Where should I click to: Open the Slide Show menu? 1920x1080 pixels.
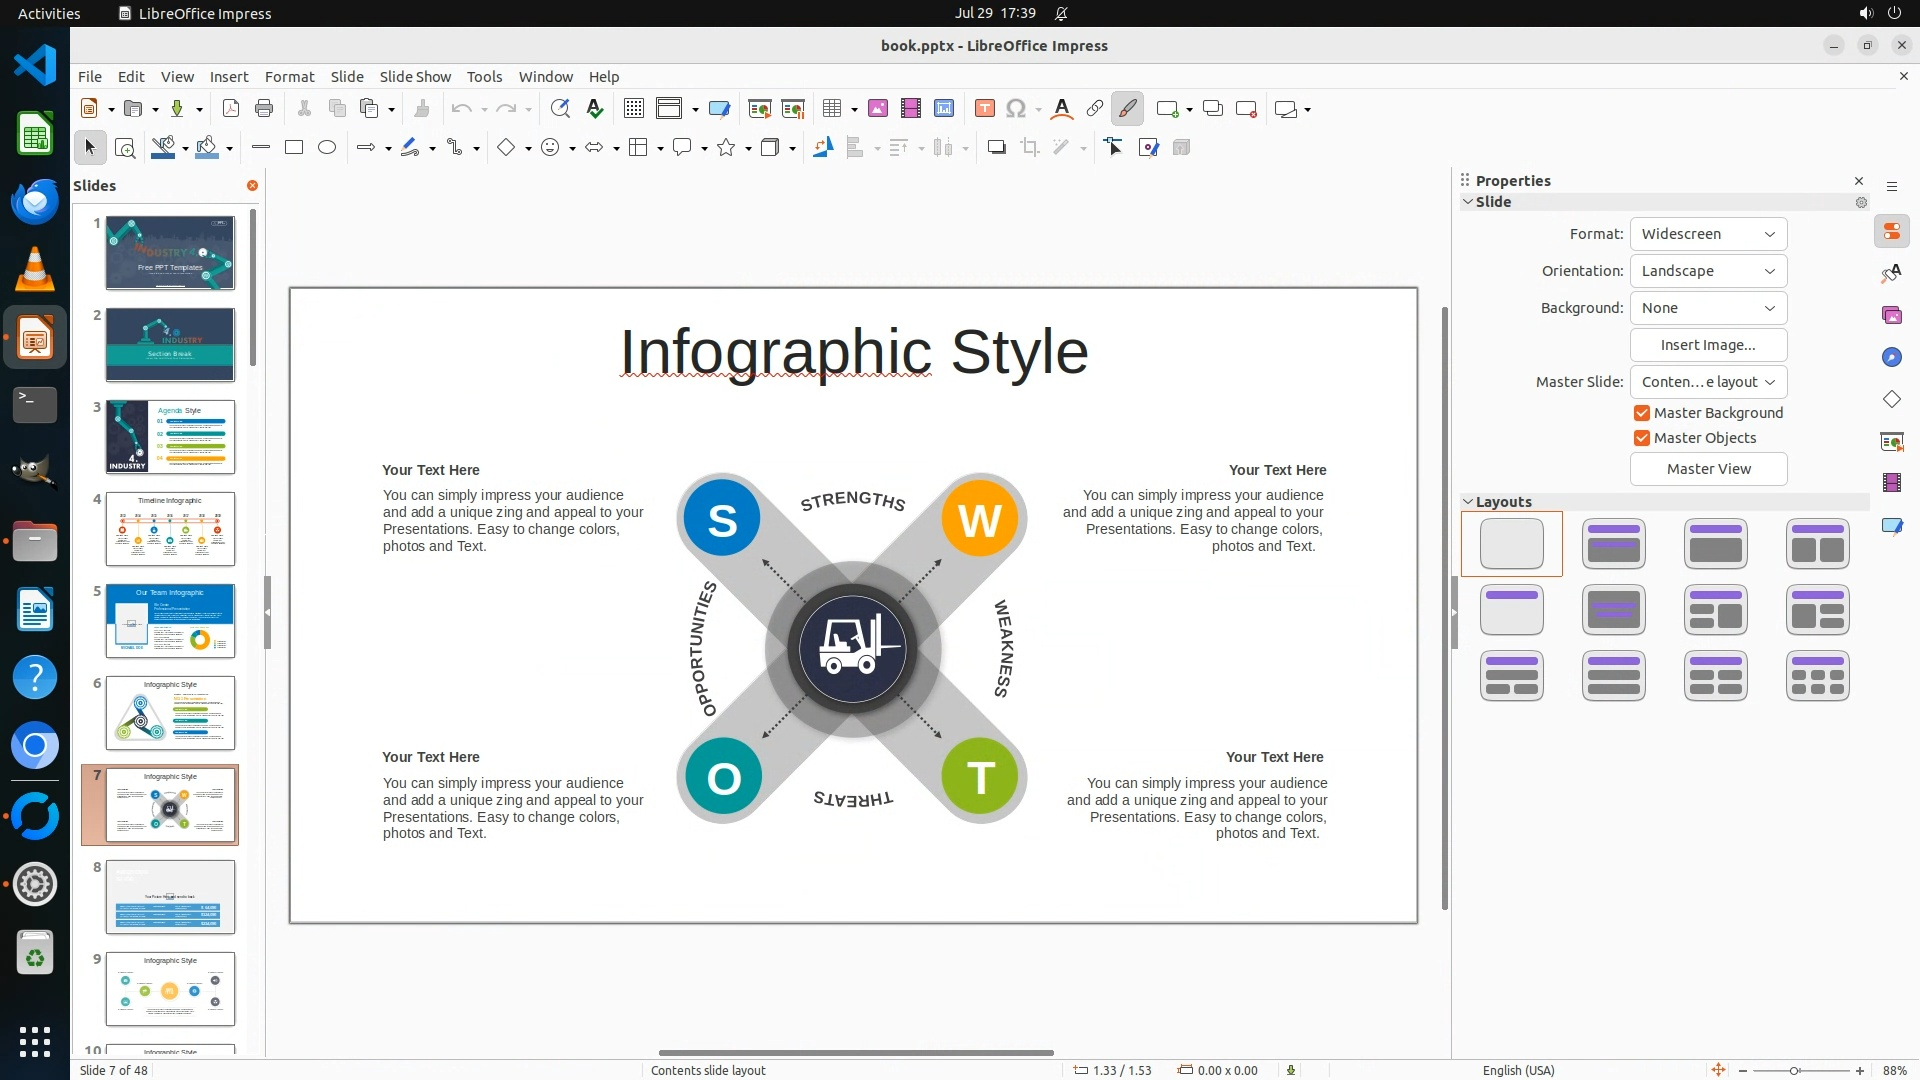coord(415,77)
